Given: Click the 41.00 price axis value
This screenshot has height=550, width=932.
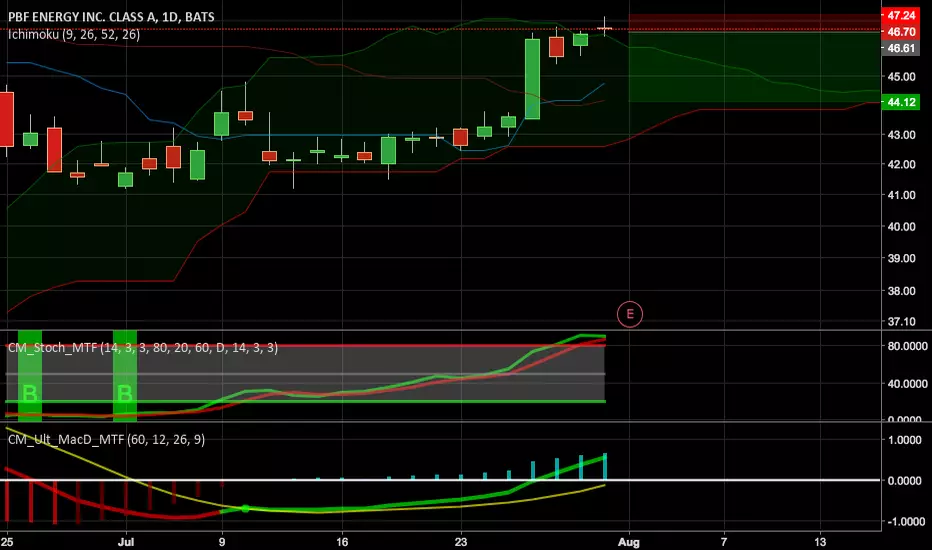Looking at the screenshot, I should [x=901, y=195].
